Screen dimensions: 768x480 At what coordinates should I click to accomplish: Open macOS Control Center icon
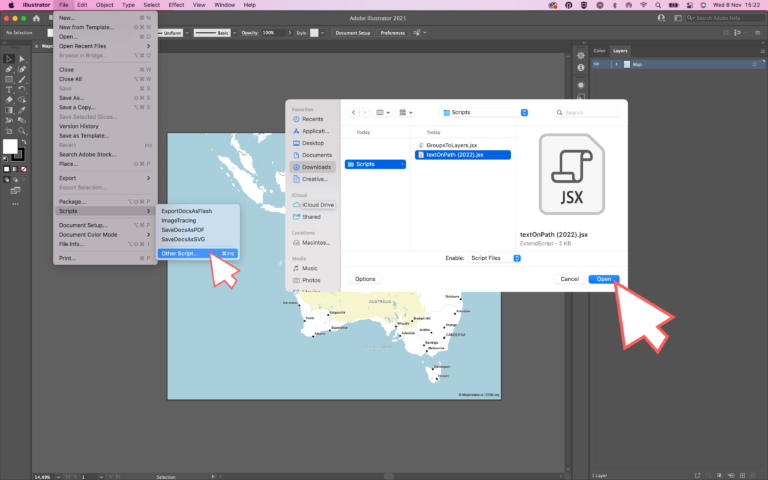tap(690, 5)
